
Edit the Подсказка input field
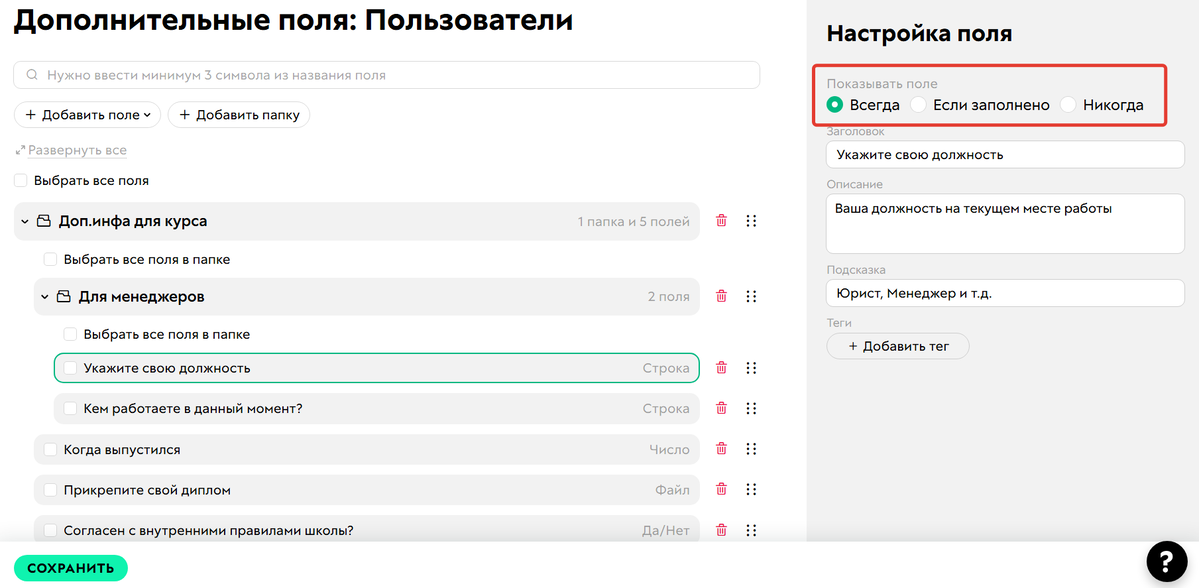(1005, 293)
